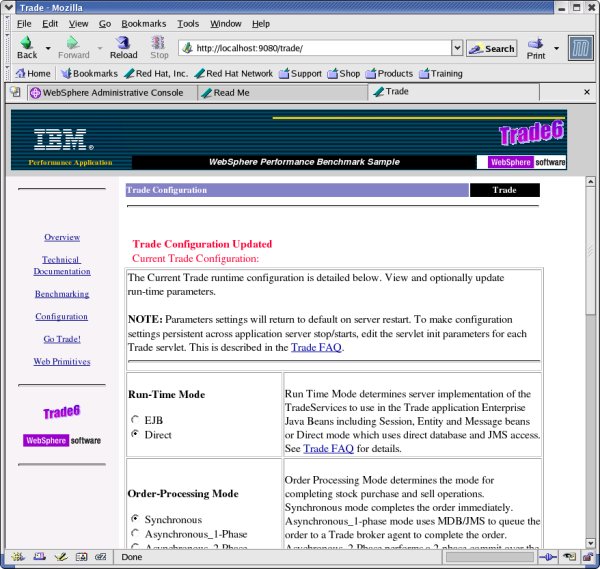The width and height of the screenshot is (600, 569).
Task: Expand the Back button history dropdown
Action: 47,48
